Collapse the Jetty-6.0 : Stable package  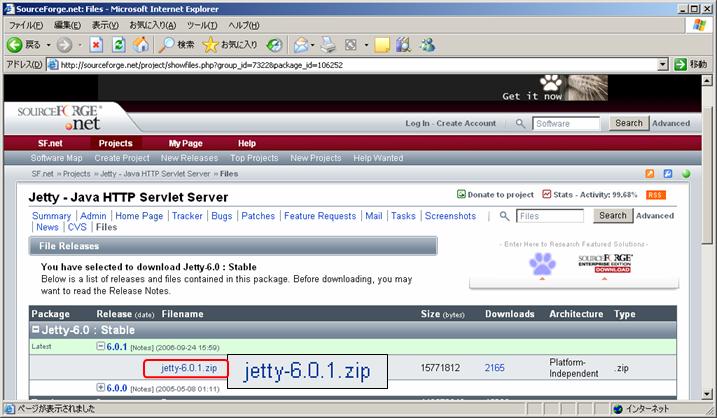pyautogui.click(x=35, y=329)
